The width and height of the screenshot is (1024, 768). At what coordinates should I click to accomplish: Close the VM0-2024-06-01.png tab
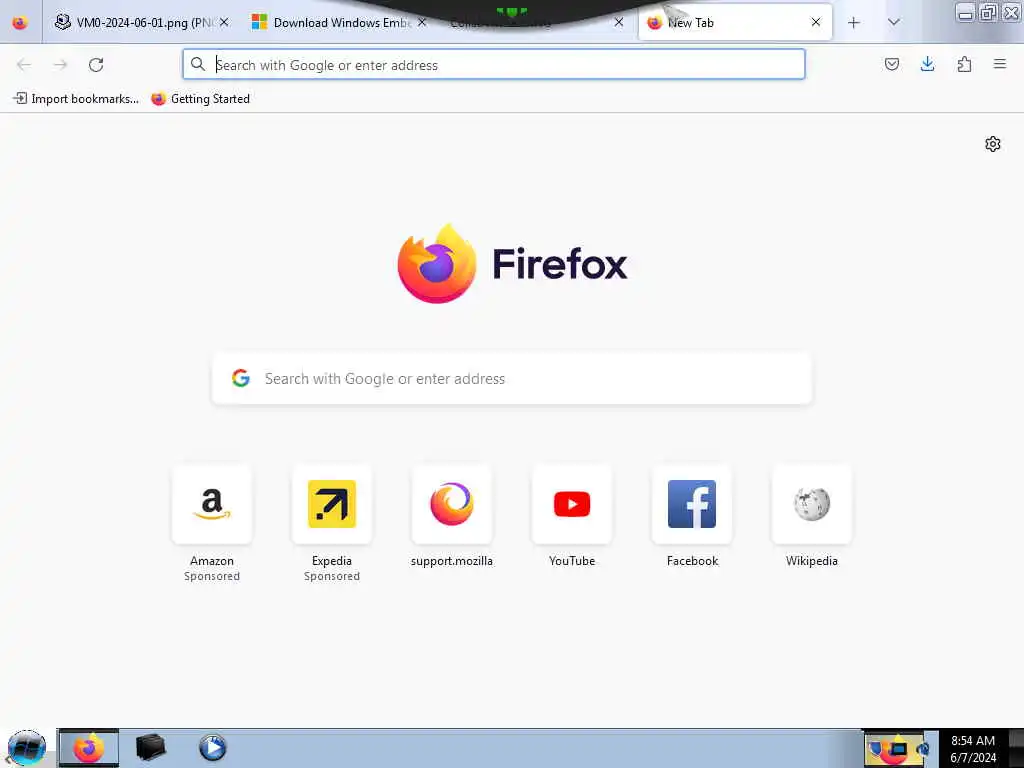(224, 22)
